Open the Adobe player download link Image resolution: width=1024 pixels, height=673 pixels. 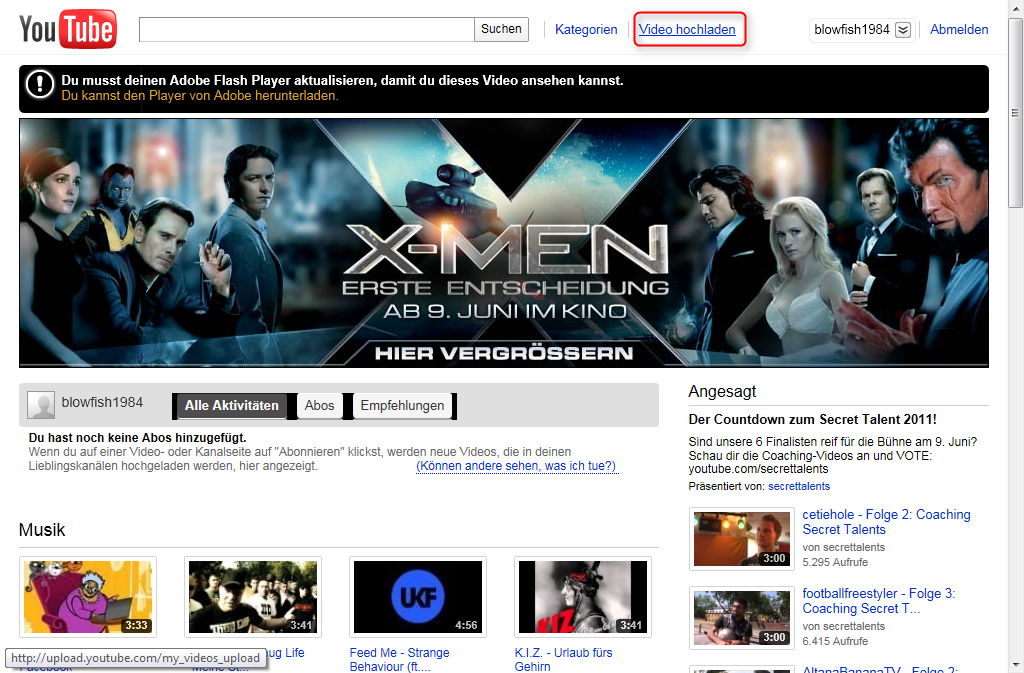point(200,96)
